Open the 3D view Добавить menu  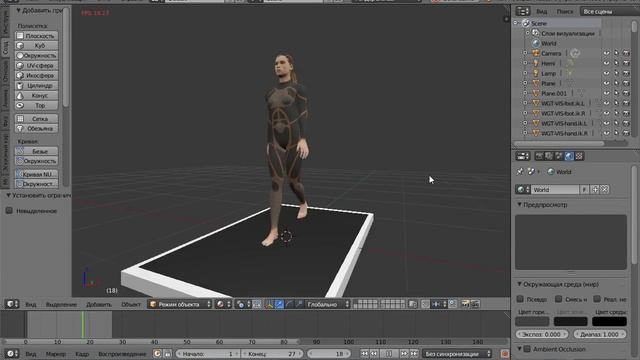click(x=99, y=304)
